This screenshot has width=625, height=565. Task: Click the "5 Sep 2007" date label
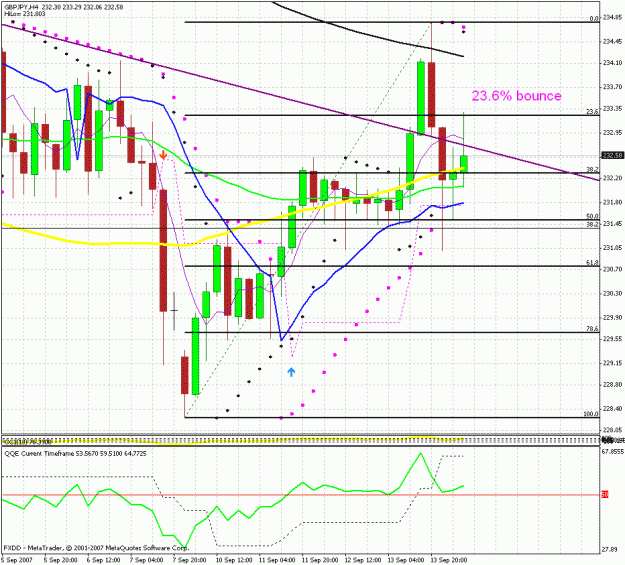point(18,560)
